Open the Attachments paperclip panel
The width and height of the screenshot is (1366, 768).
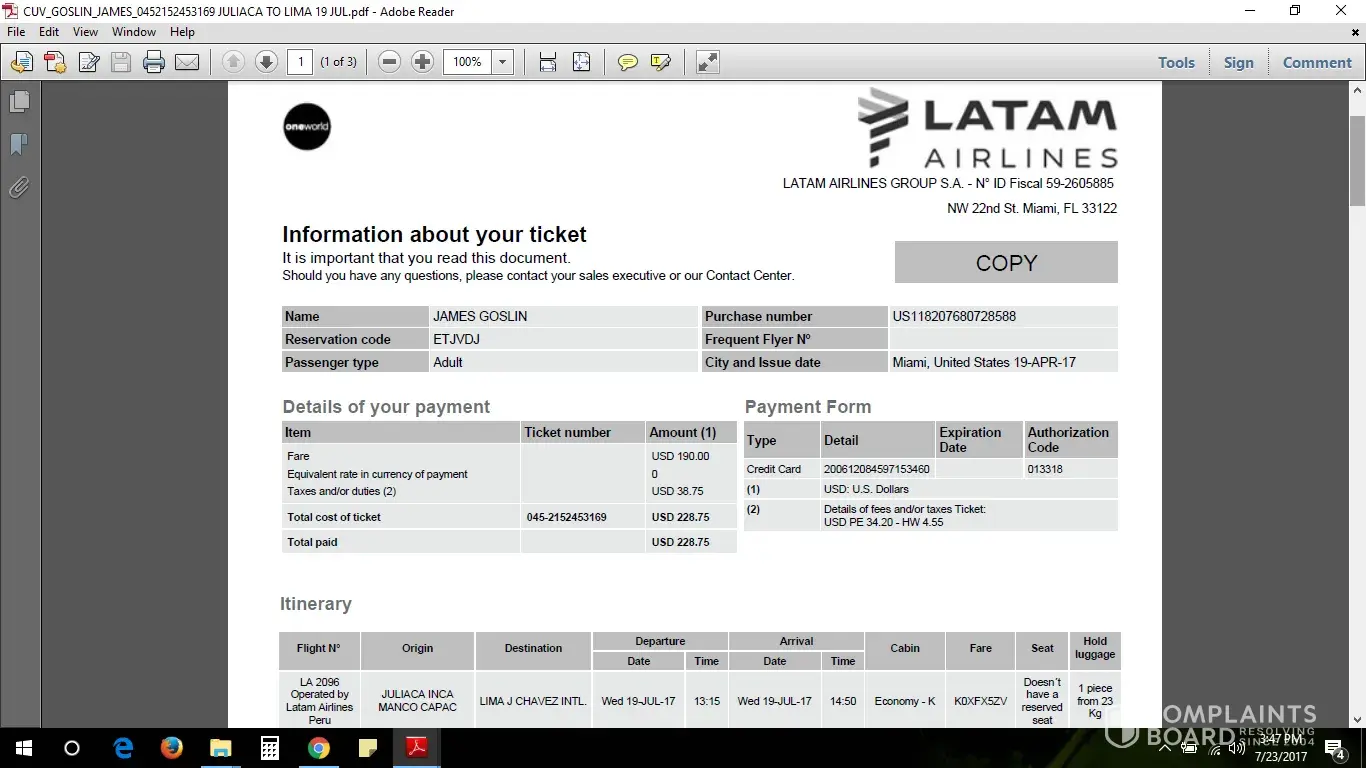coord(19,187)
